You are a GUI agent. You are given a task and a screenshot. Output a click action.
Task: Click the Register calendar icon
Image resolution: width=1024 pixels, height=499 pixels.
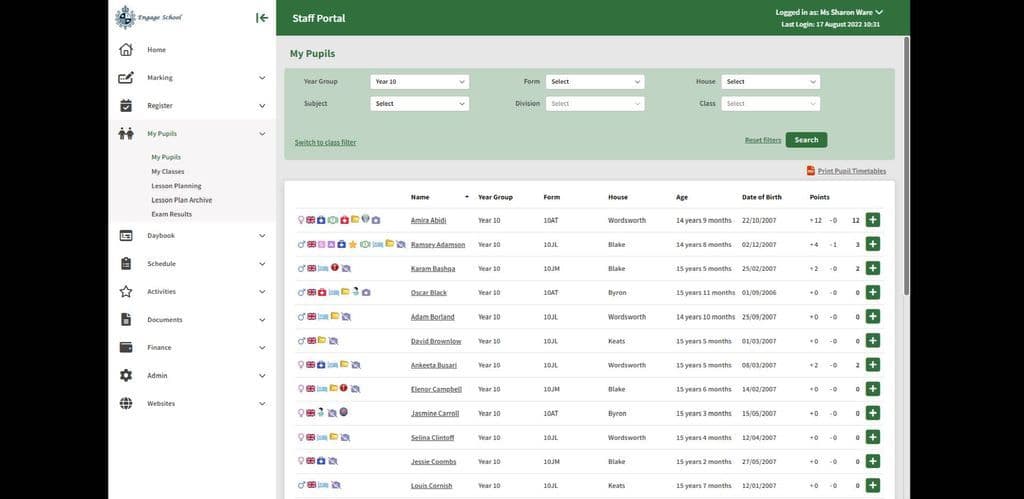[x=126, y=106]
